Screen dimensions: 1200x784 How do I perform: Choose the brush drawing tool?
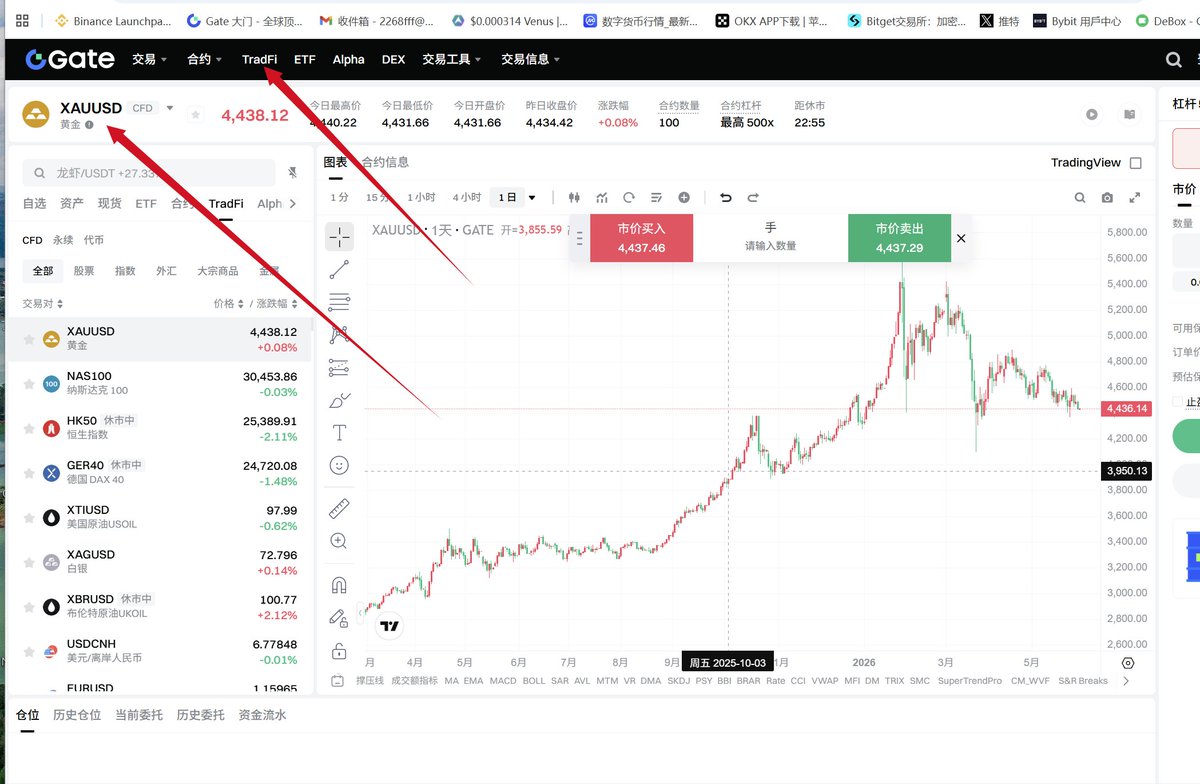point(339,400)
